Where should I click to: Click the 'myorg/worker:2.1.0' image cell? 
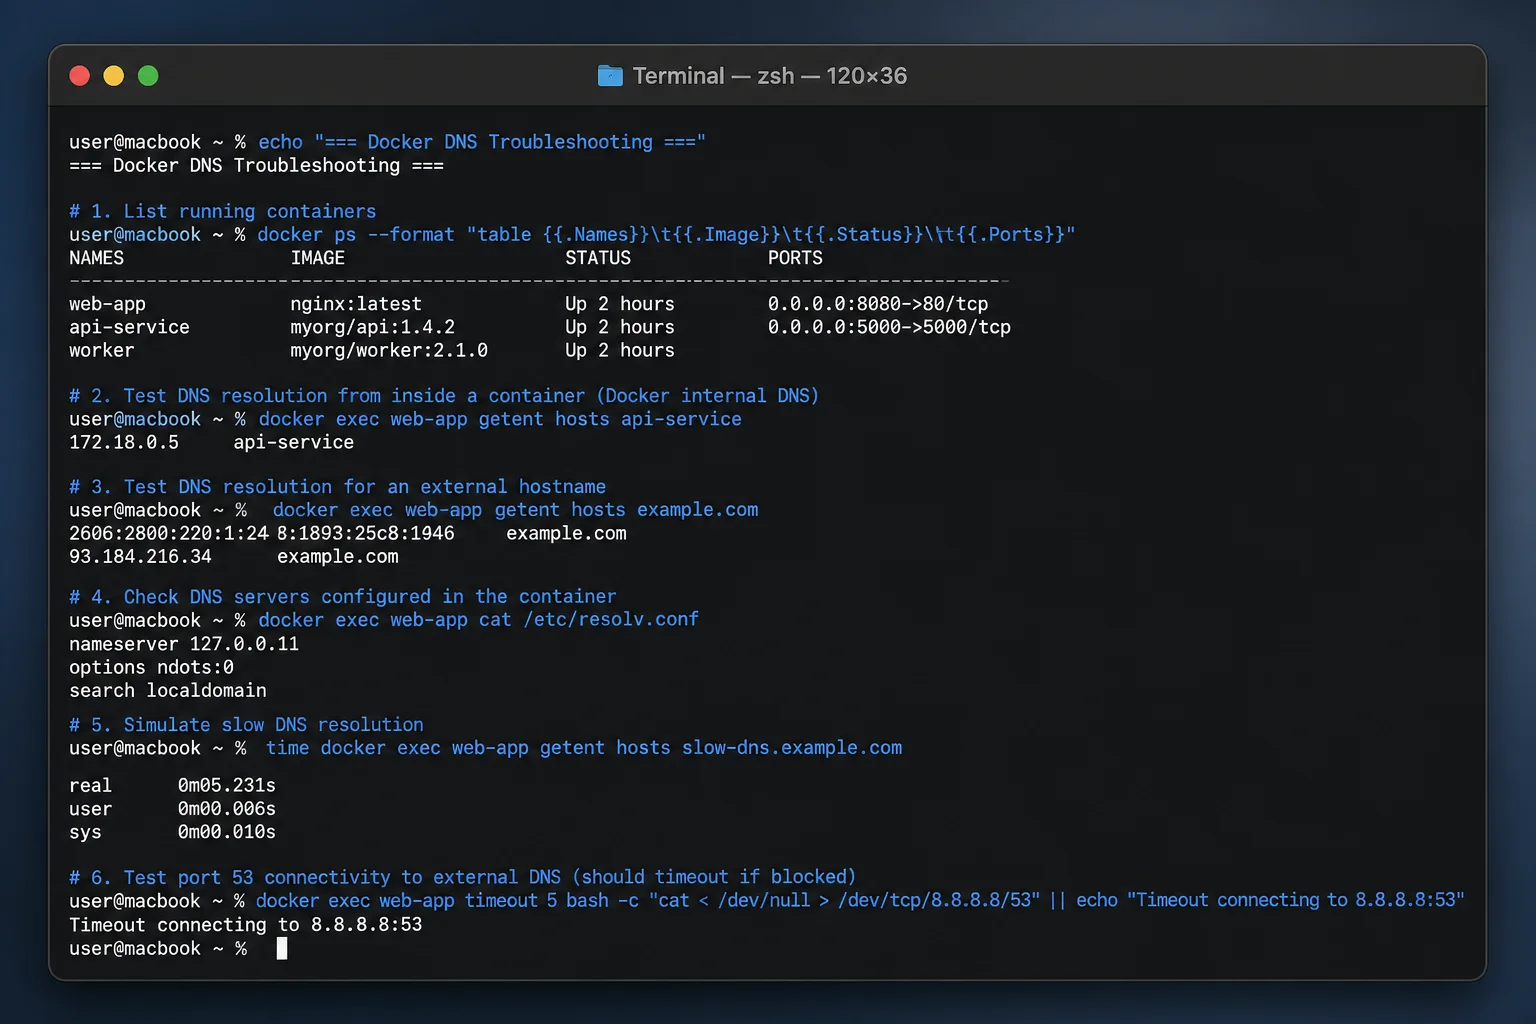pyautogui.click(x=389, y=350)
